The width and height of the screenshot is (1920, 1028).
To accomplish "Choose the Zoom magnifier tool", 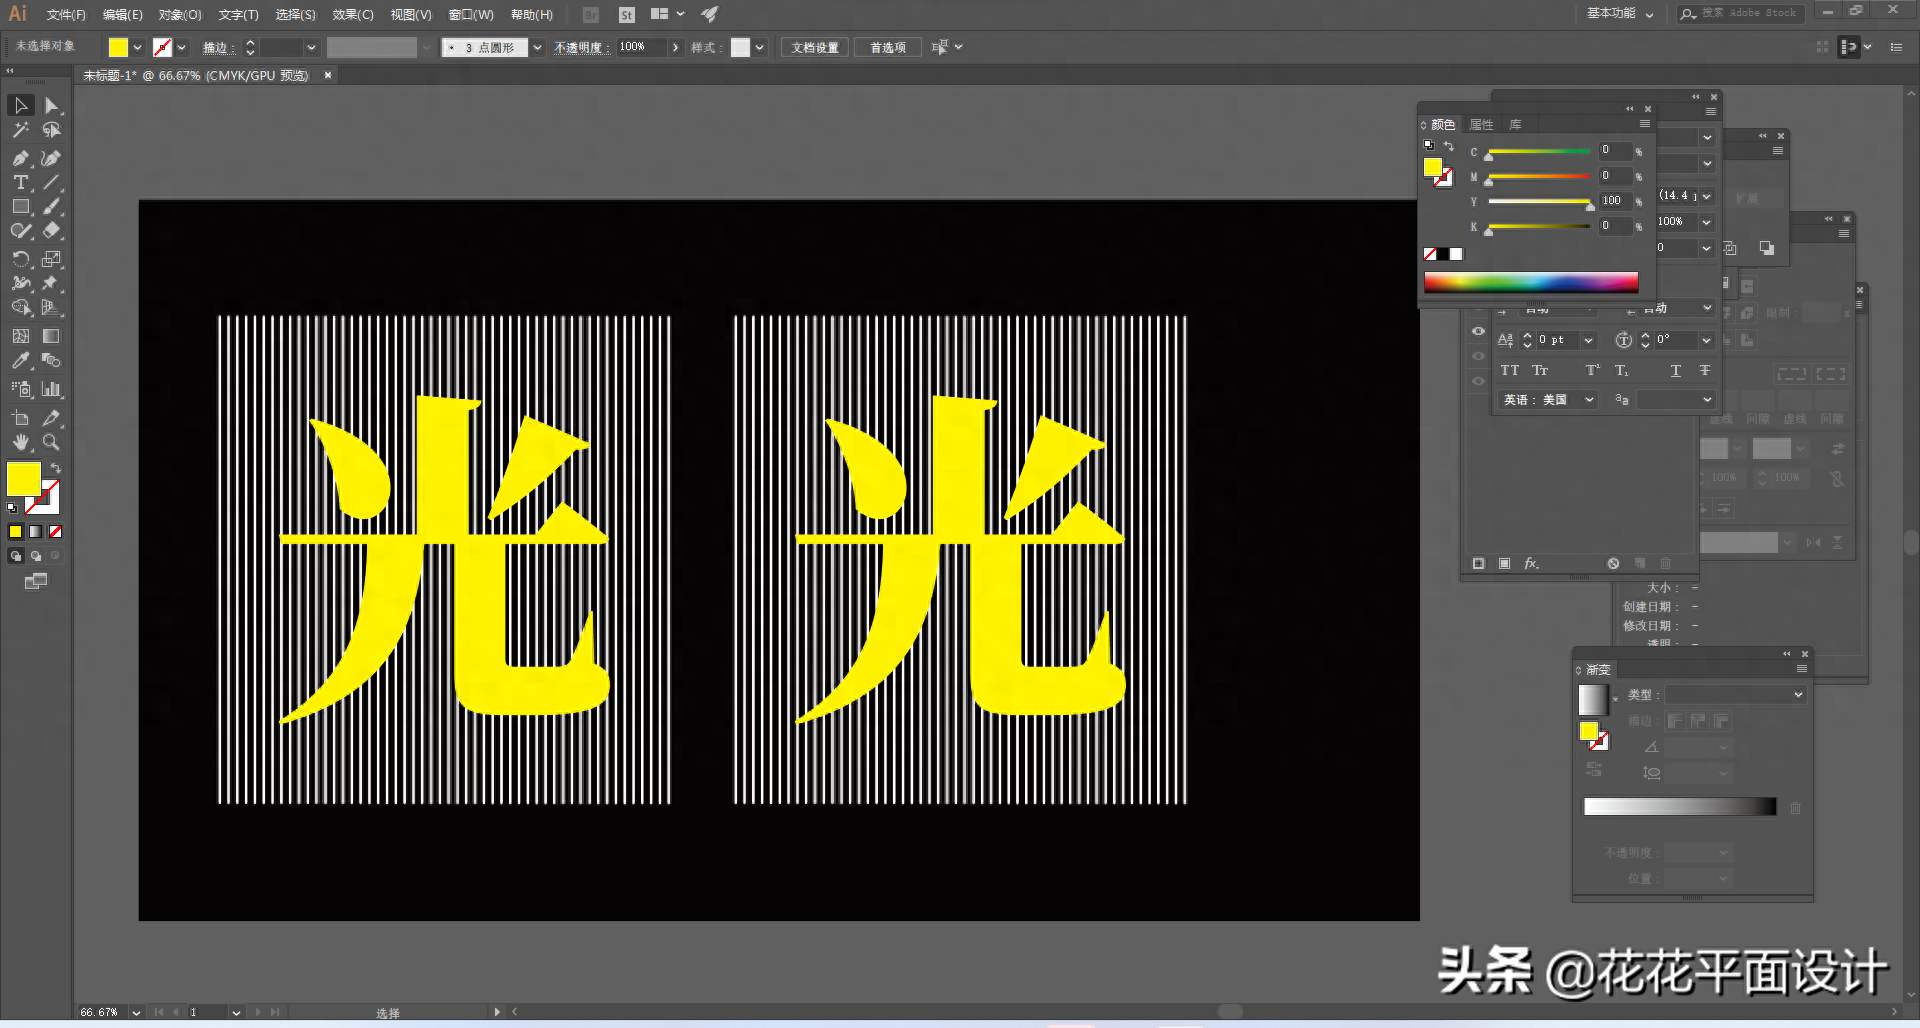I will click(51, 442).
